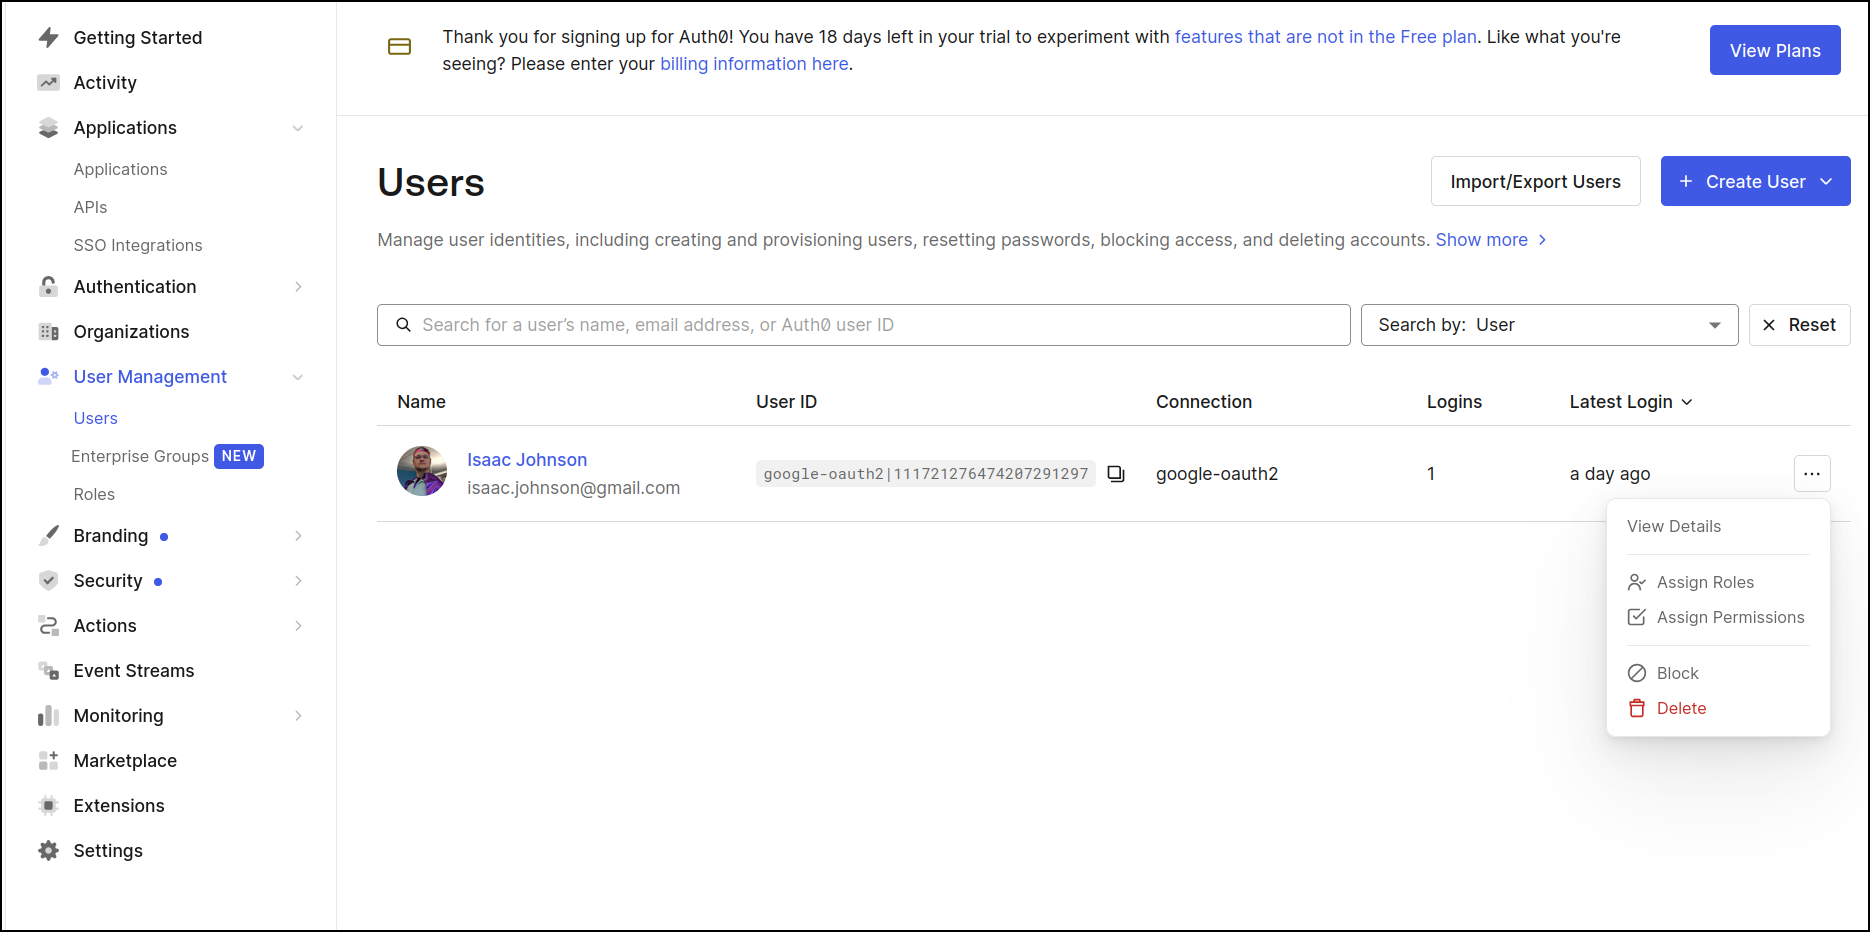Open the billing information here link
The width and height of the screenshot is (1870, 932).
click(x=754, y=64)
